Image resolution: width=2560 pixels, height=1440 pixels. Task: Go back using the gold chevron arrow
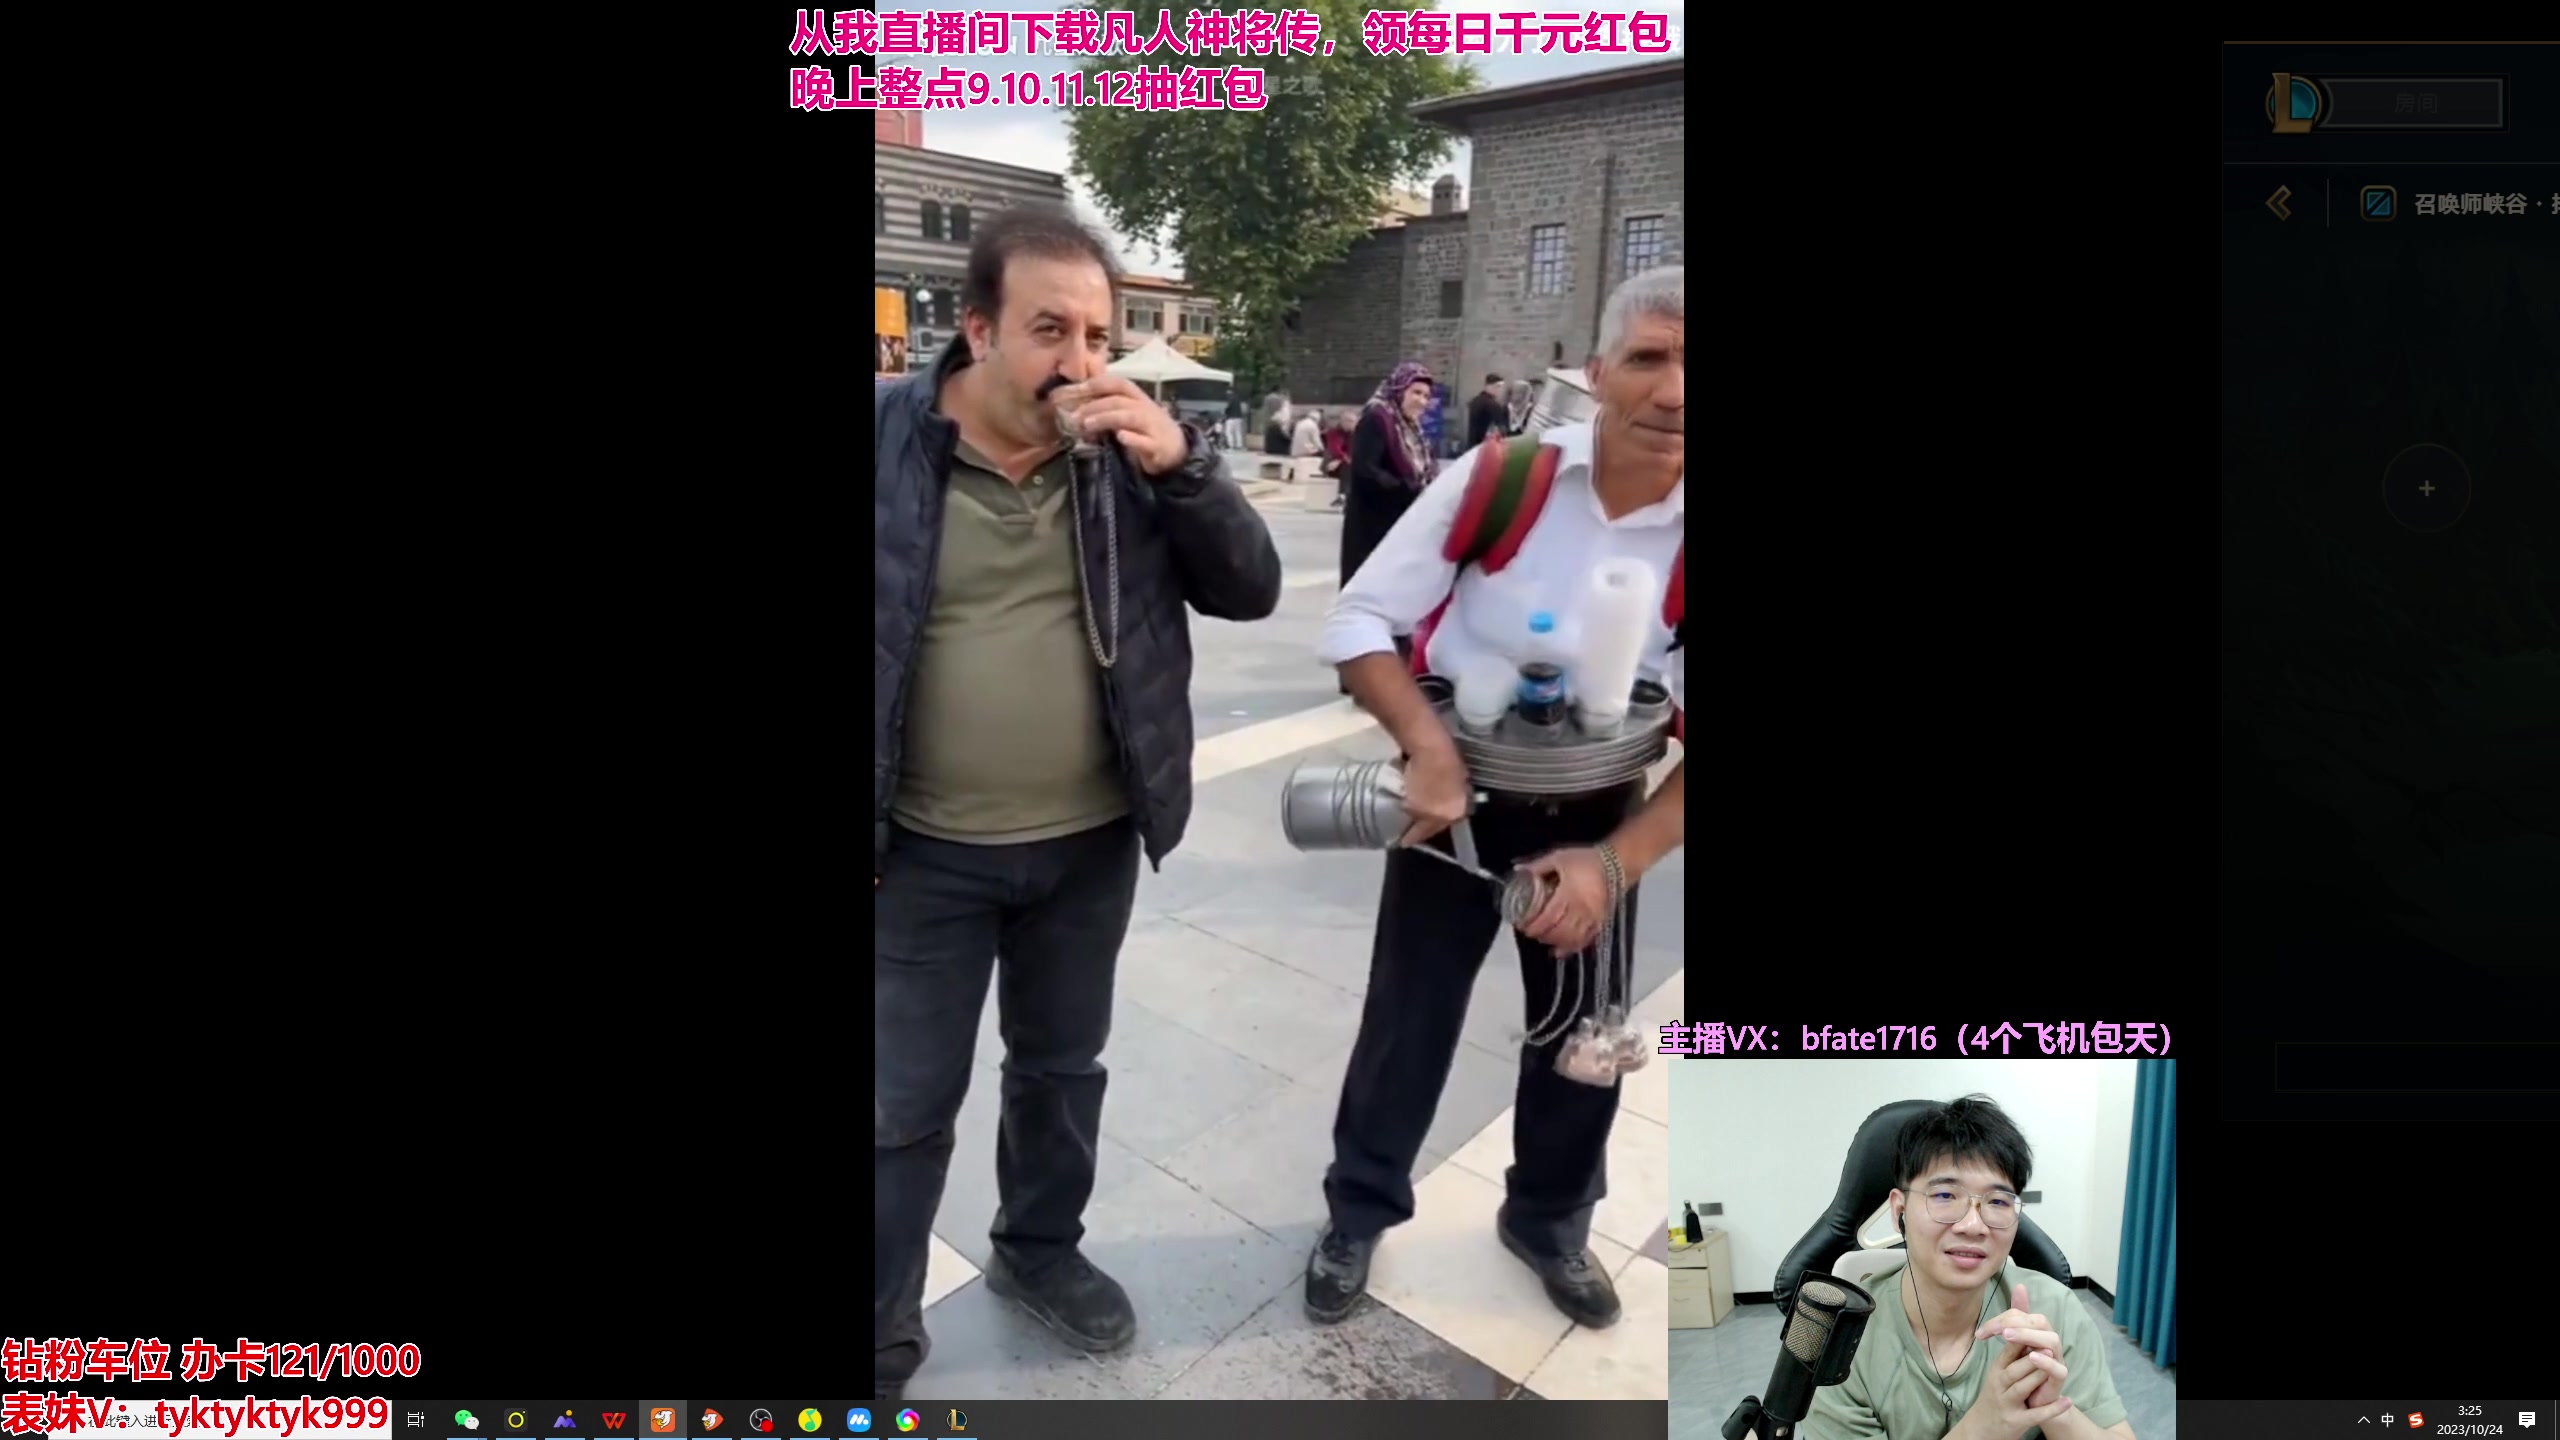click(2279, 203)
